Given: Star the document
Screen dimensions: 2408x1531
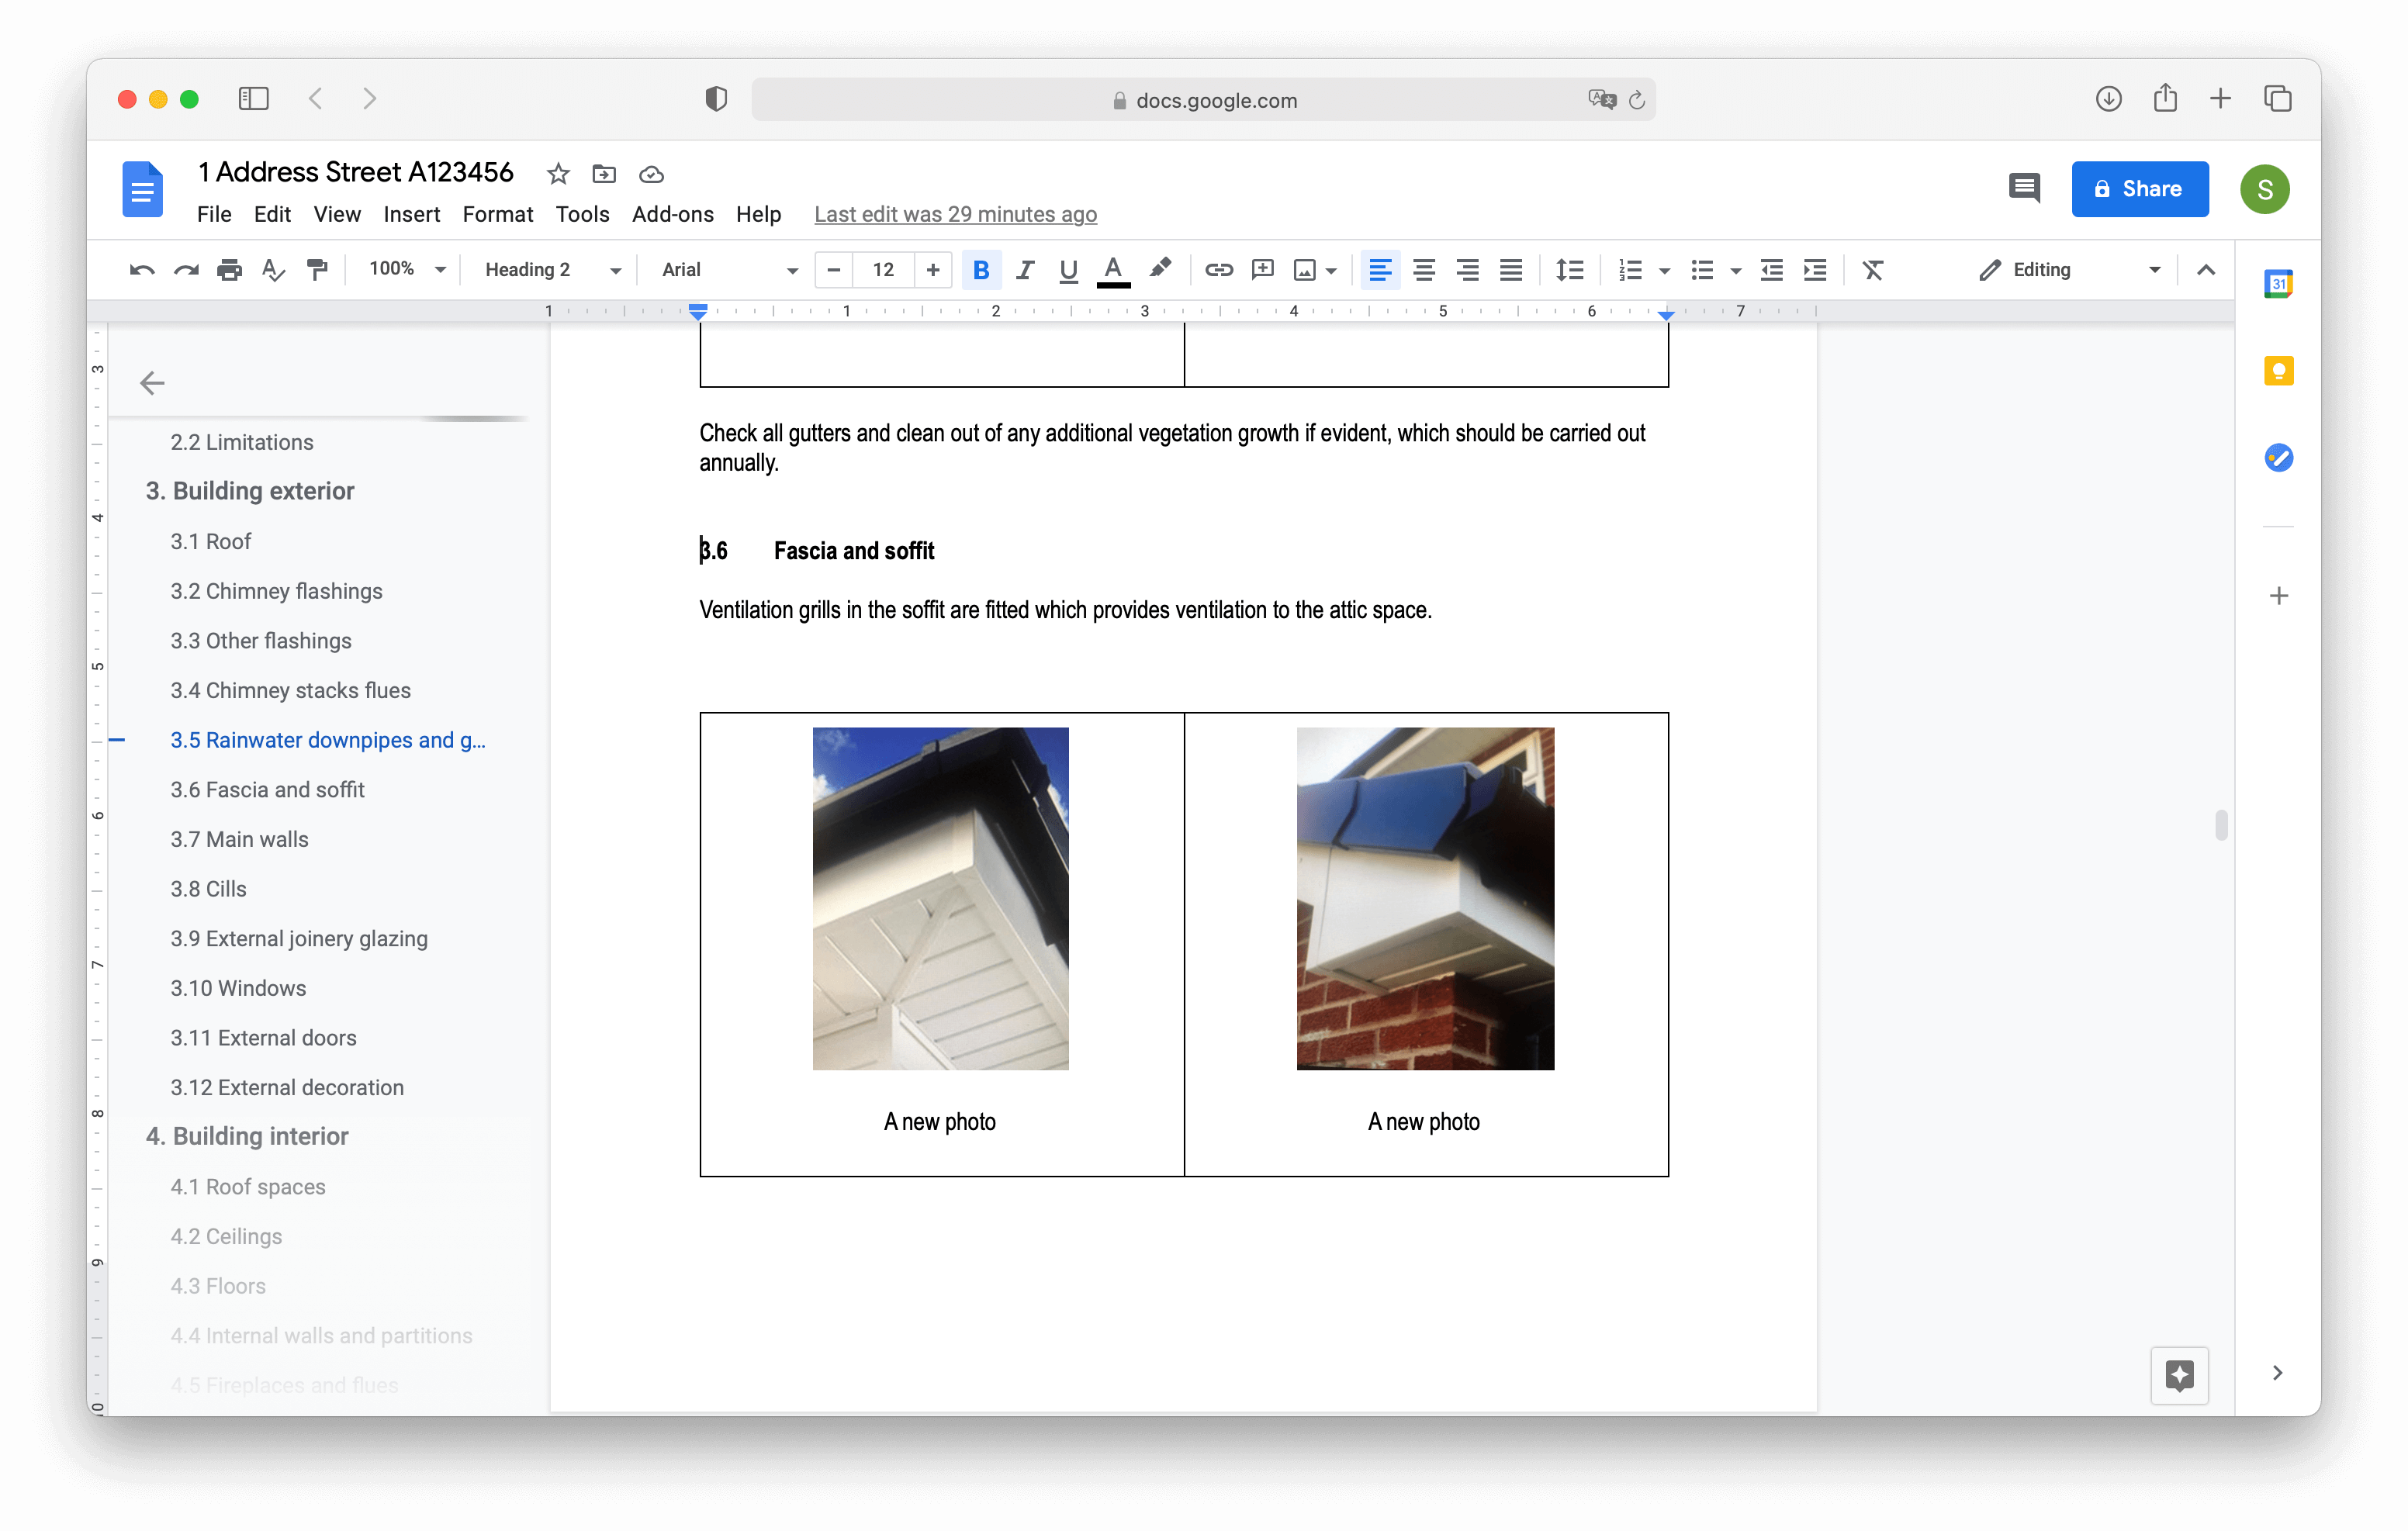Looking at the screenshot, I should pyautogui.click(x=558, y=174).
